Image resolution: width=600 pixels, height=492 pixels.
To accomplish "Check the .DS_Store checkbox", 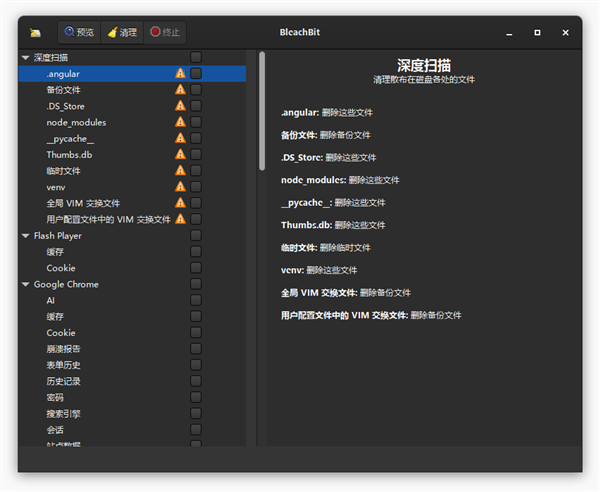I will [196, 106].
